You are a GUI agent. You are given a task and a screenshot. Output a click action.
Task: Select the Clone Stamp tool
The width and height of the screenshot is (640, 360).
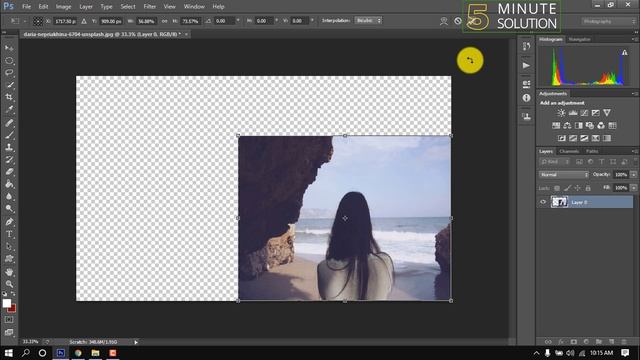[9, 147]
